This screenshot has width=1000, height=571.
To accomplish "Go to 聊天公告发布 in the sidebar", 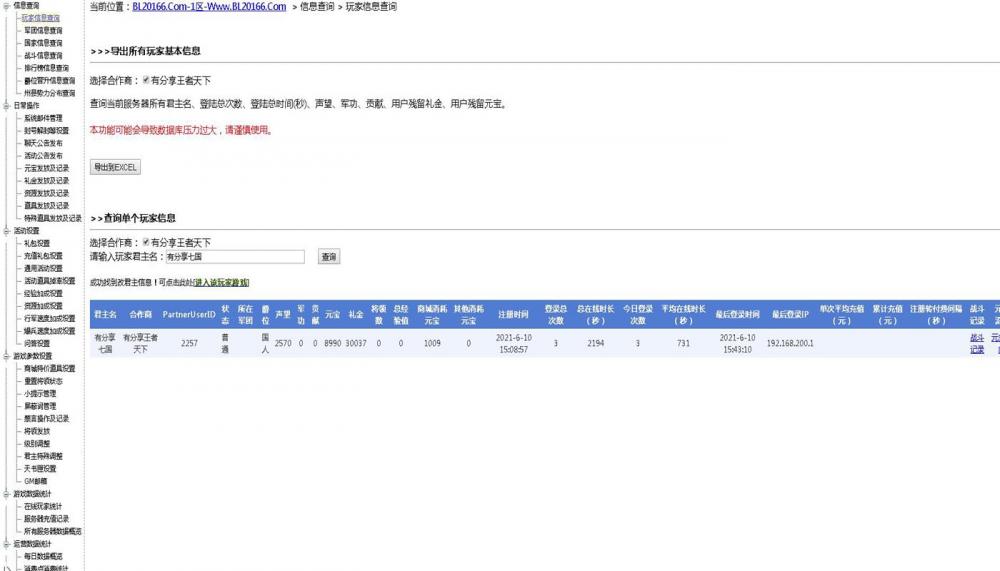I will [x=43, y=143].
